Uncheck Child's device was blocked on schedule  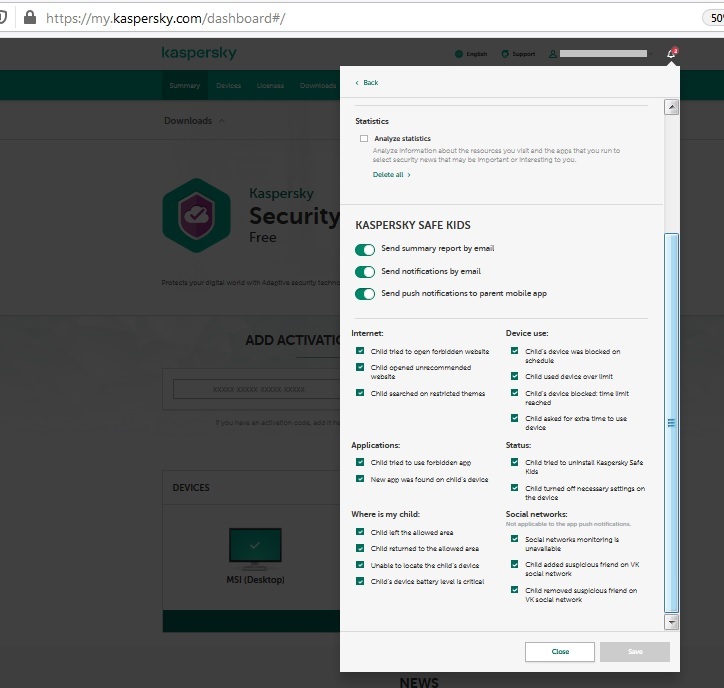[514, 351]
